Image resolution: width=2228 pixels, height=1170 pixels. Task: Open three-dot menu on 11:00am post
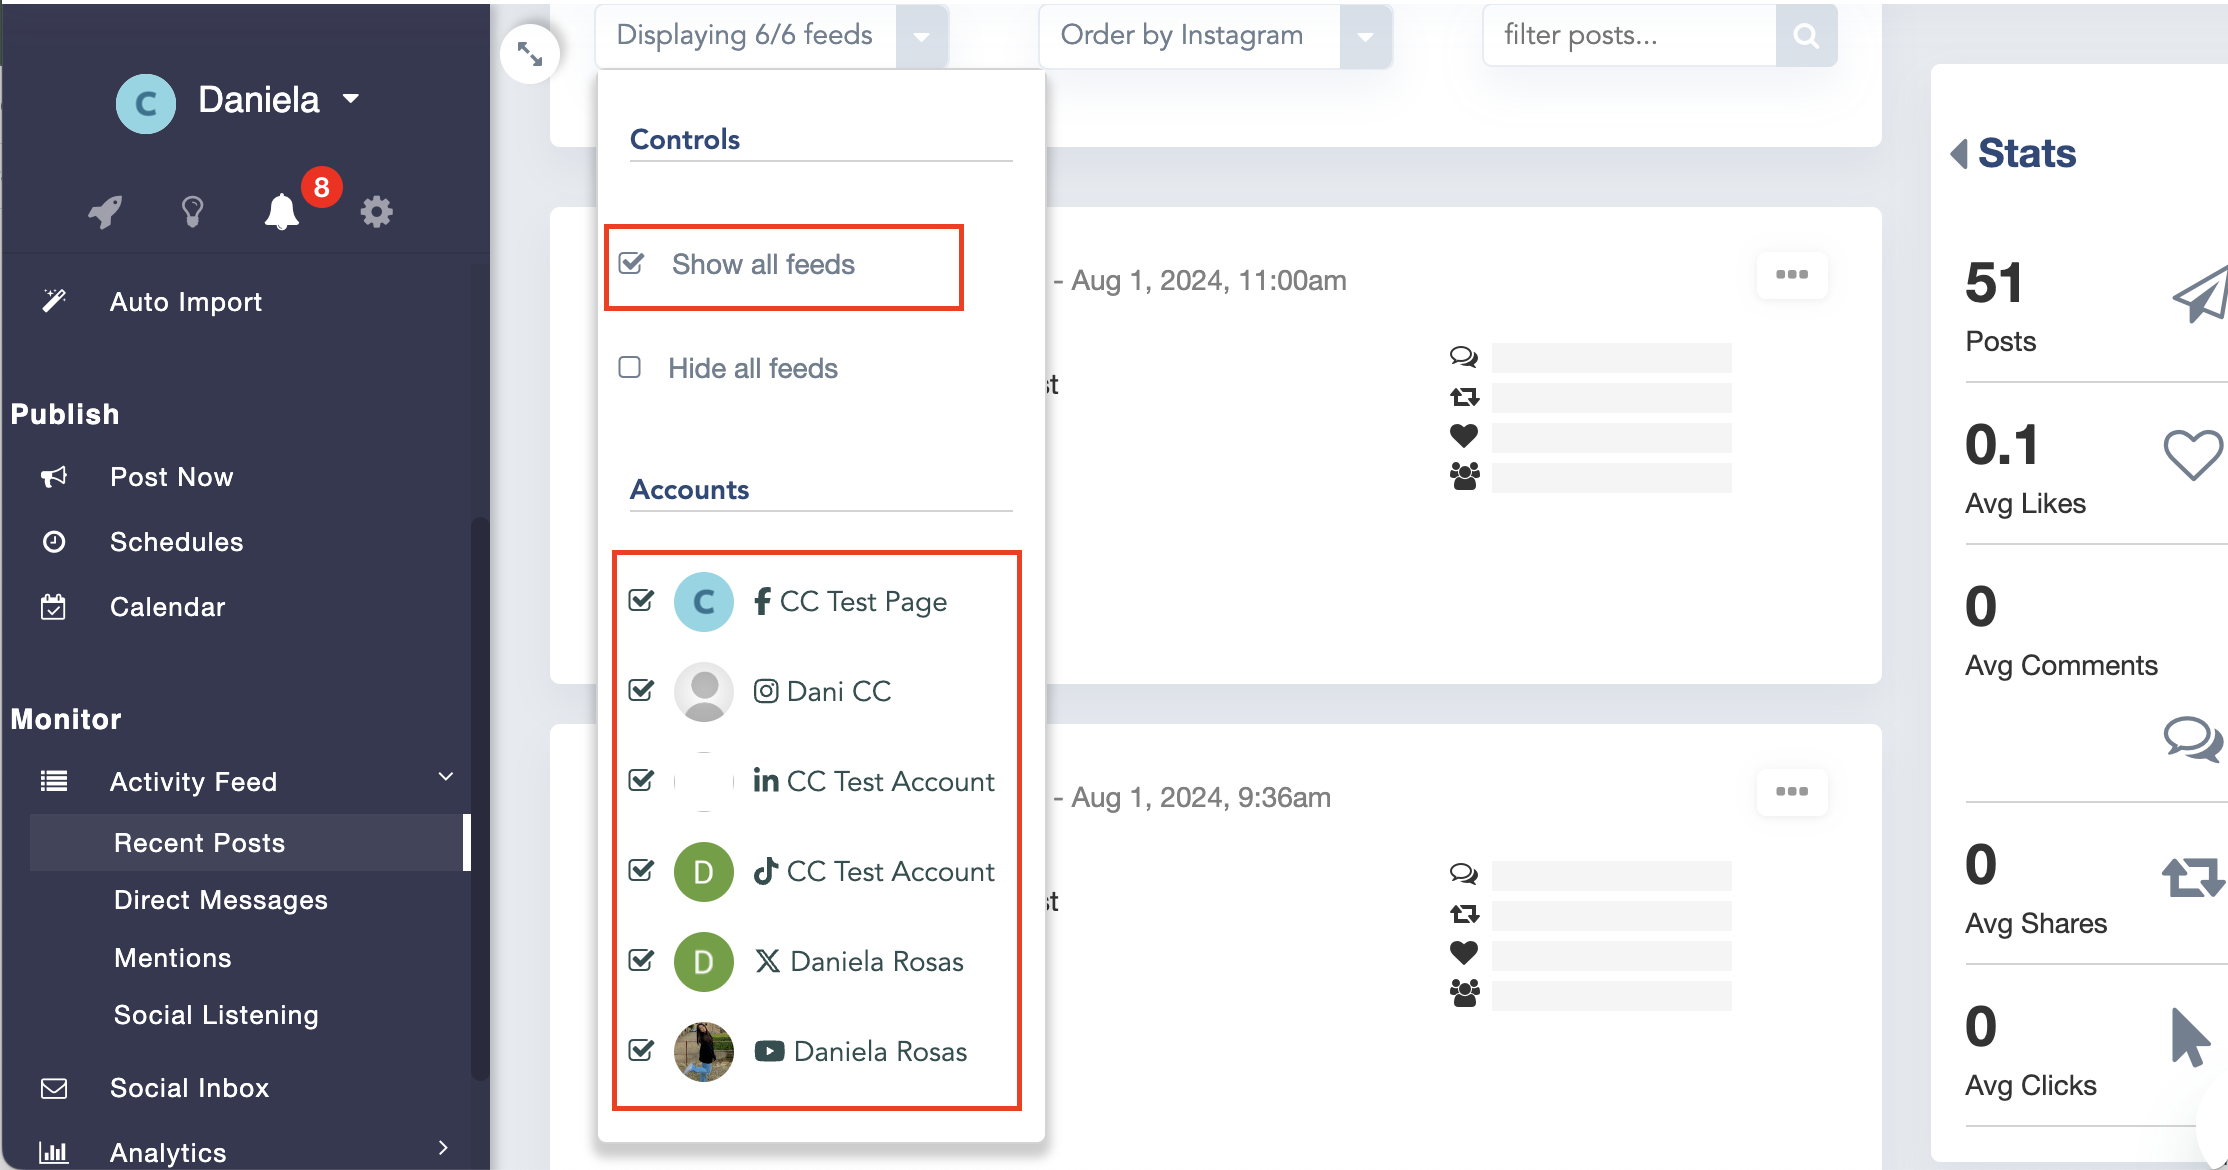1792,275
